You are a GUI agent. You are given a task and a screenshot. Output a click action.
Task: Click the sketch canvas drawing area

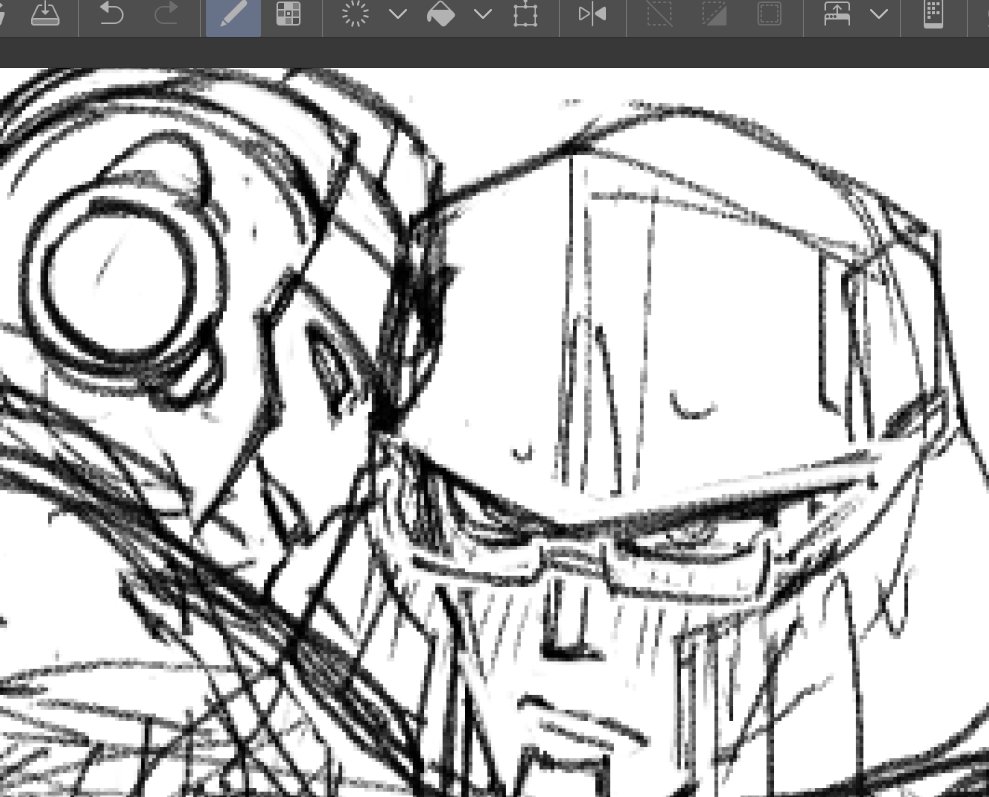(x=494, y=433)
